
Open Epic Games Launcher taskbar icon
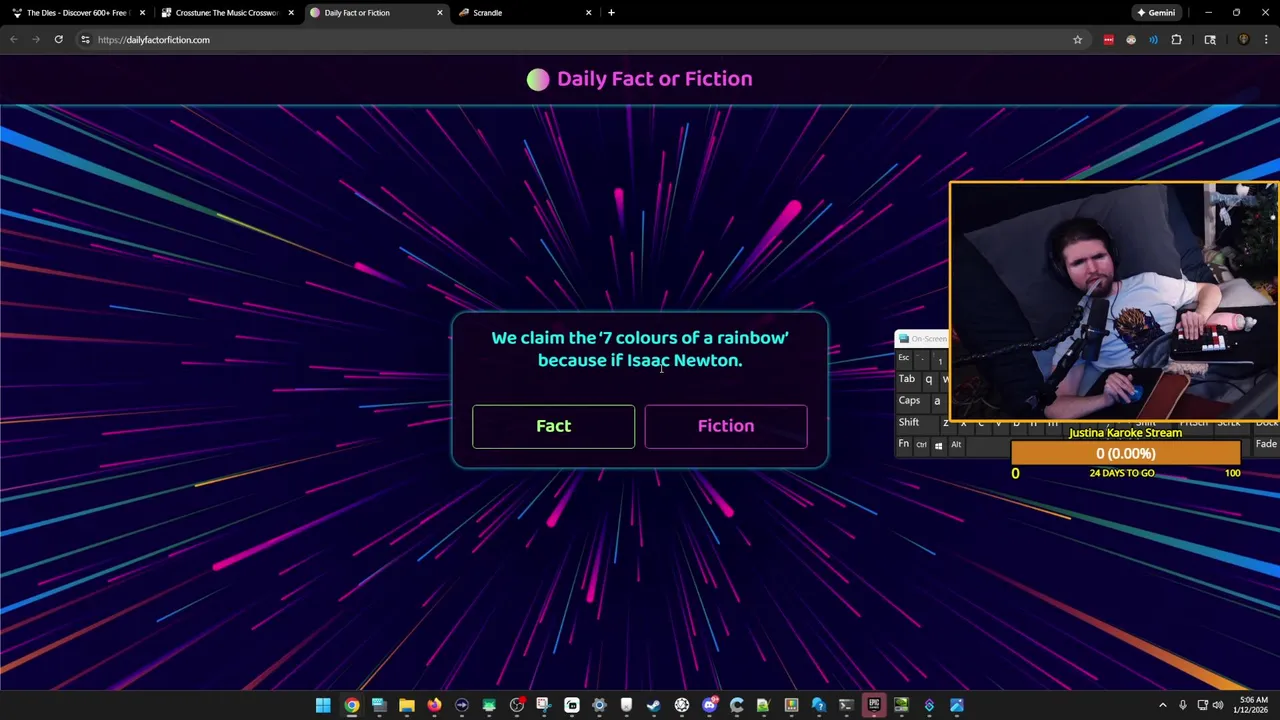click(874, 706)
